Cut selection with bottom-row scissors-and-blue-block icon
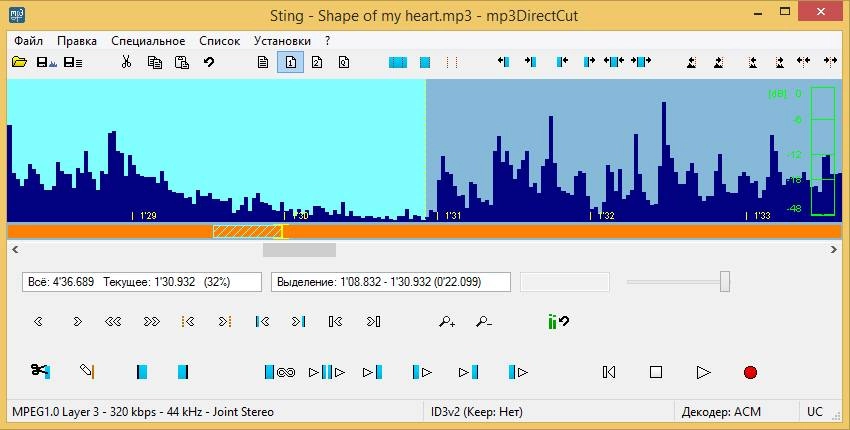This screenshot has width=850, height=430. (x=41, y=371)
